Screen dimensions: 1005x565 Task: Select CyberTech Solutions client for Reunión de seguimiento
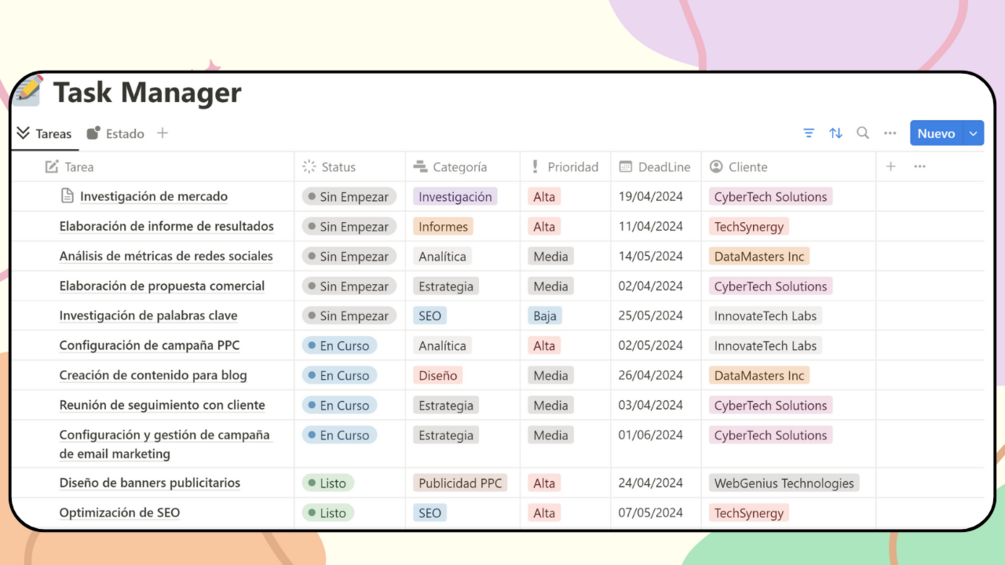770,405
